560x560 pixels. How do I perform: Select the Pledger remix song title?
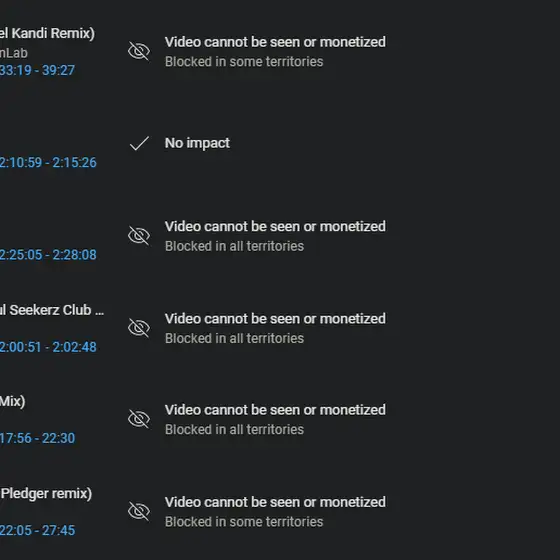coord(46,494)
